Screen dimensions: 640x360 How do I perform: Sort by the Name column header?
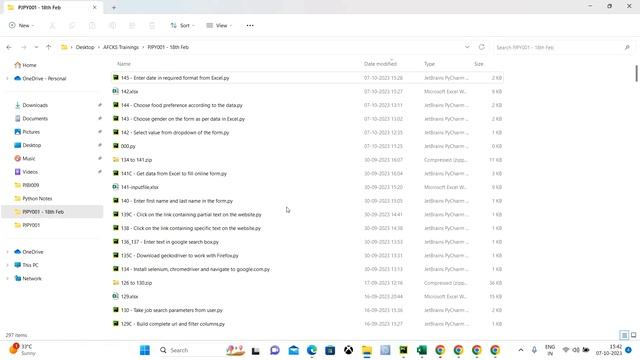click(x=124, y=64)
